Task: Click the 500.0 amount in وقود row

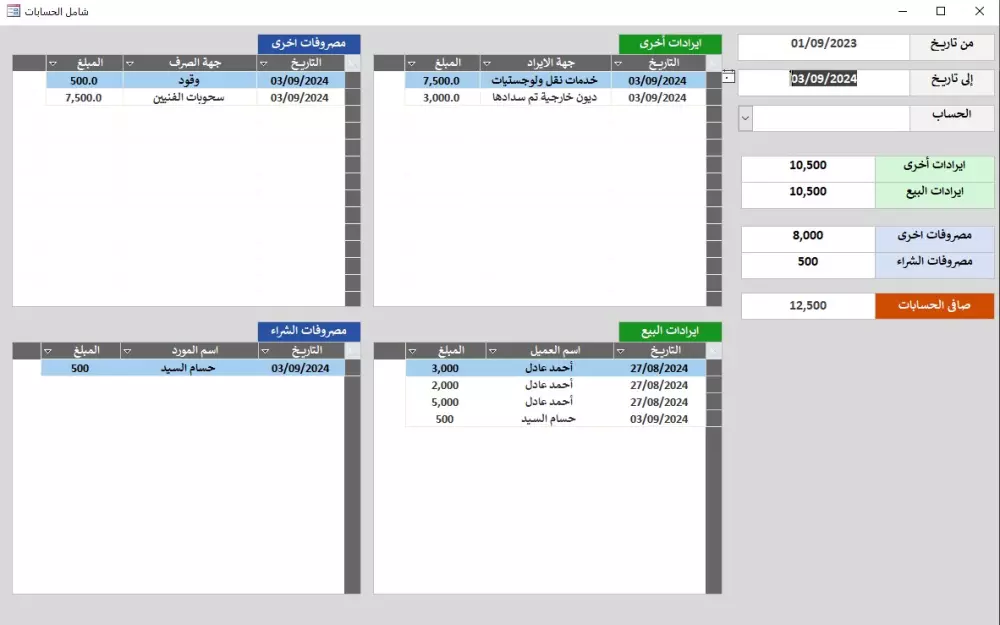Action: [84, 80]
